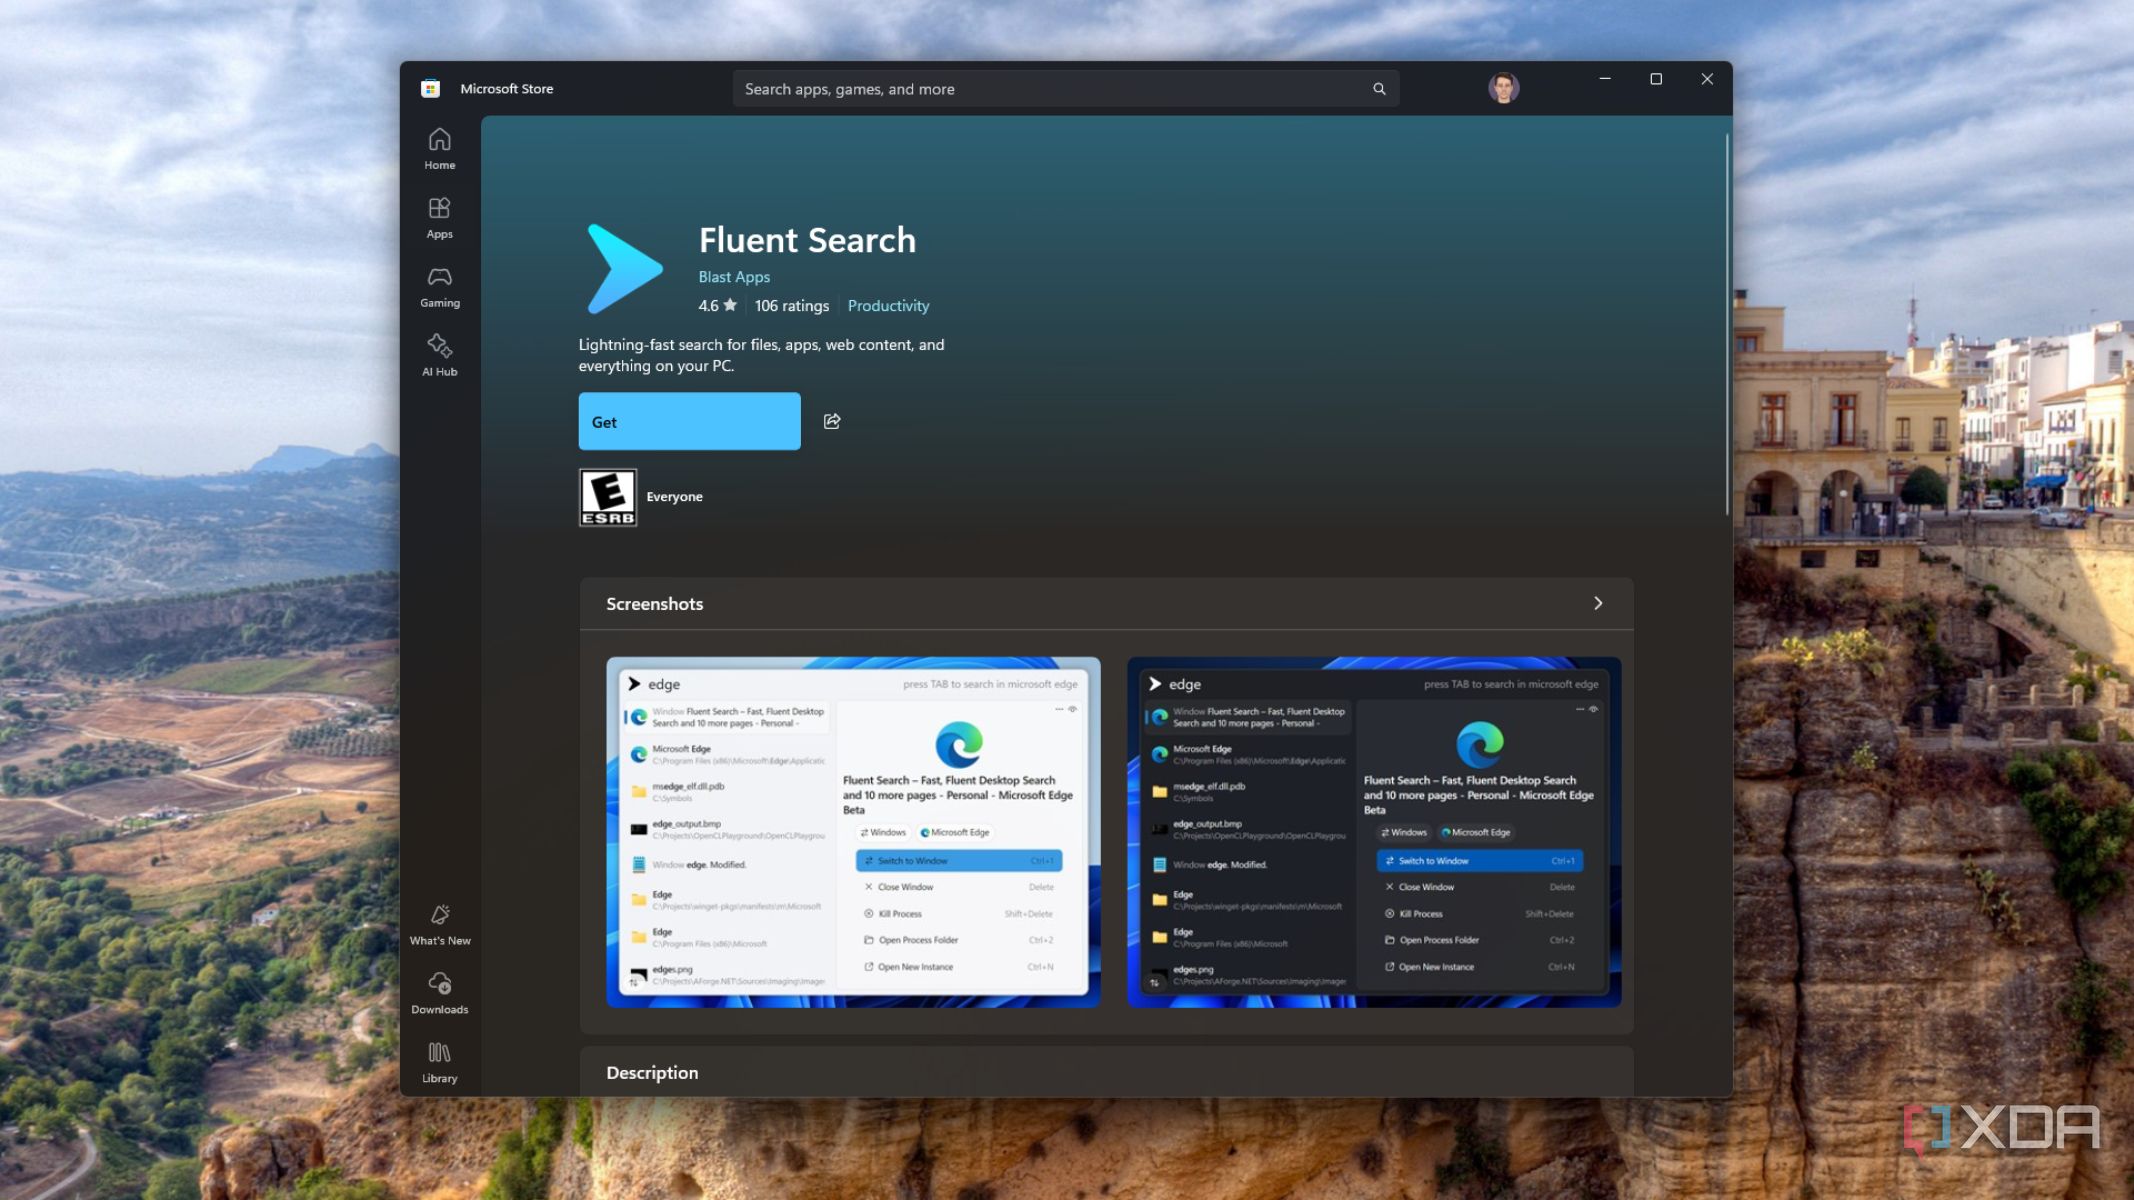Open the Productivity category link

(x=888, y=306)
